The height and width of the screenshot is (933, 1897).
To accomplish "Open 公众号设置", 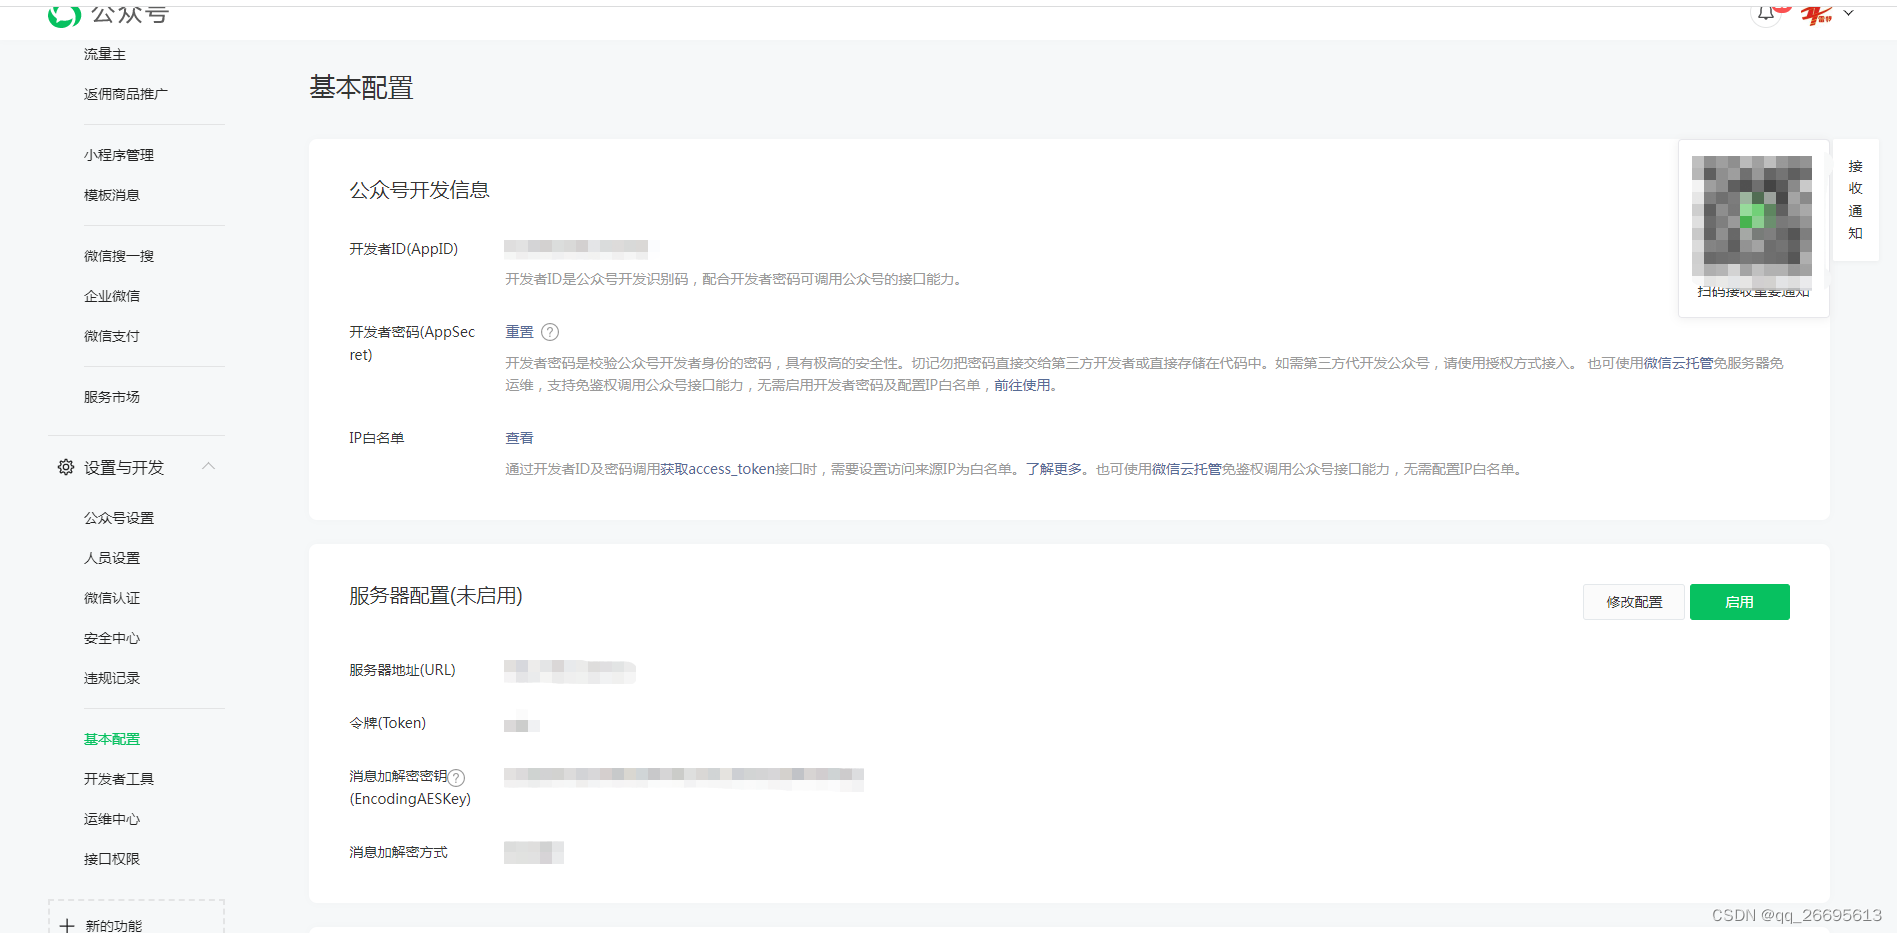I will pos(119,518).
